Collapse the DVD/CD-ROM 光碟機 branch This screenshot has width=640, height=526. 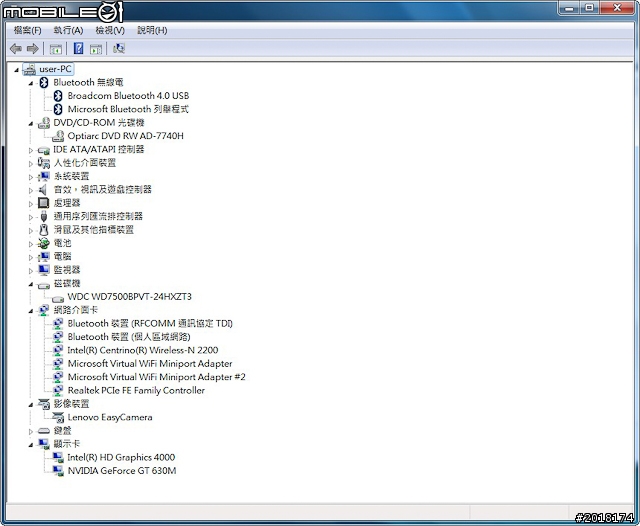click(x=31, y=124)
